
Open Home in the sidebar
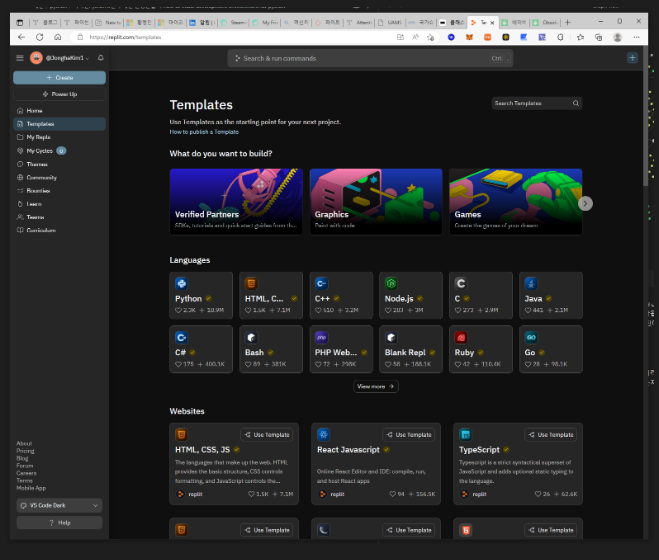[x=59, y=111]
